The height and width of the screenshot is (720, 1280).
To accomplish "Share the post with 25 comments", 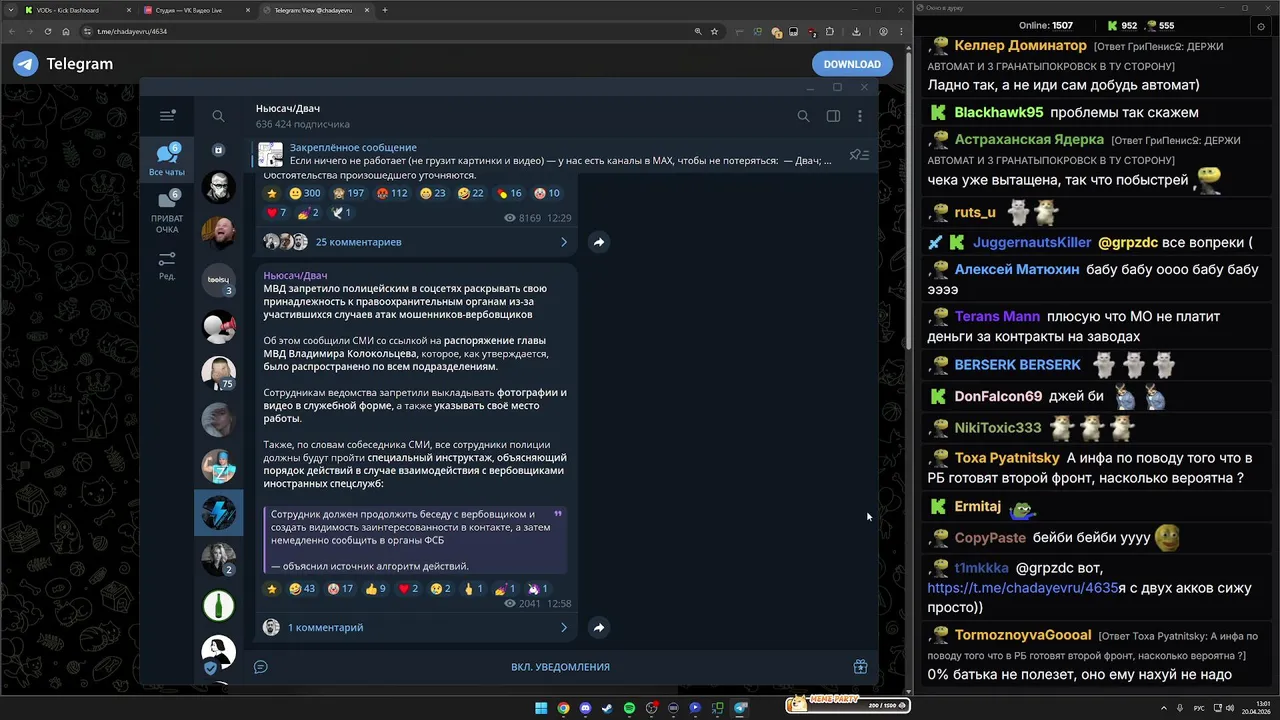I will pyautogui.click(x=598, y=242).
